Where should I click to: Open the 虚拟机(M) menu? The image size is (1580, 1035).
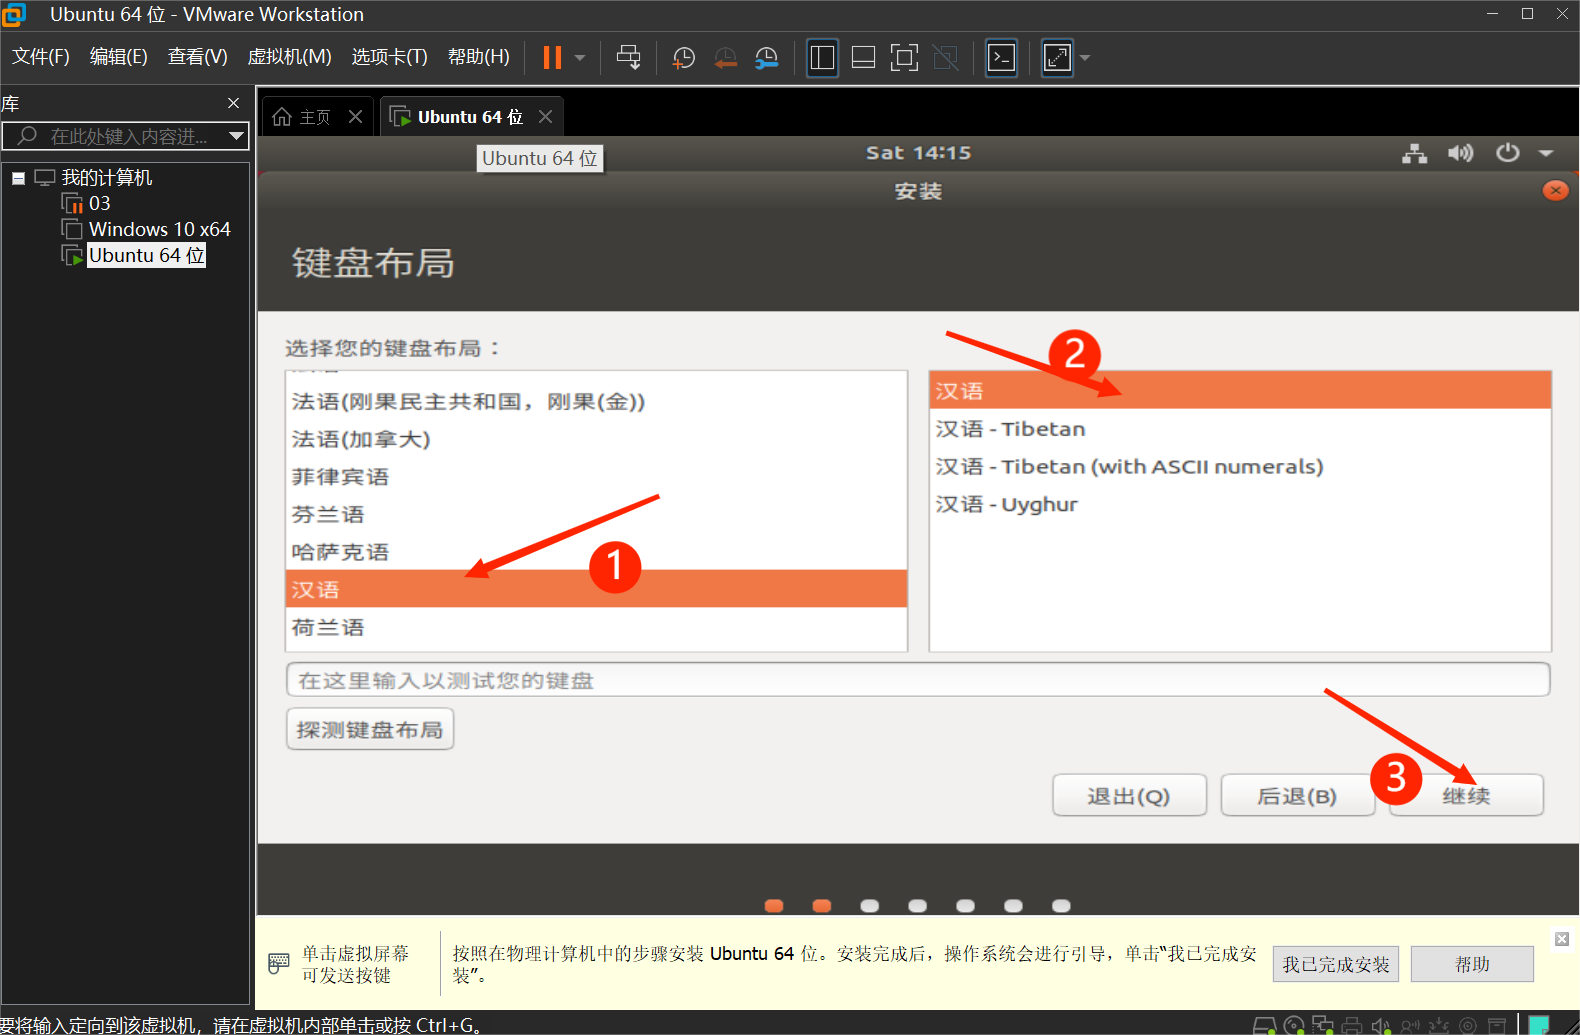tap(290, 57)
